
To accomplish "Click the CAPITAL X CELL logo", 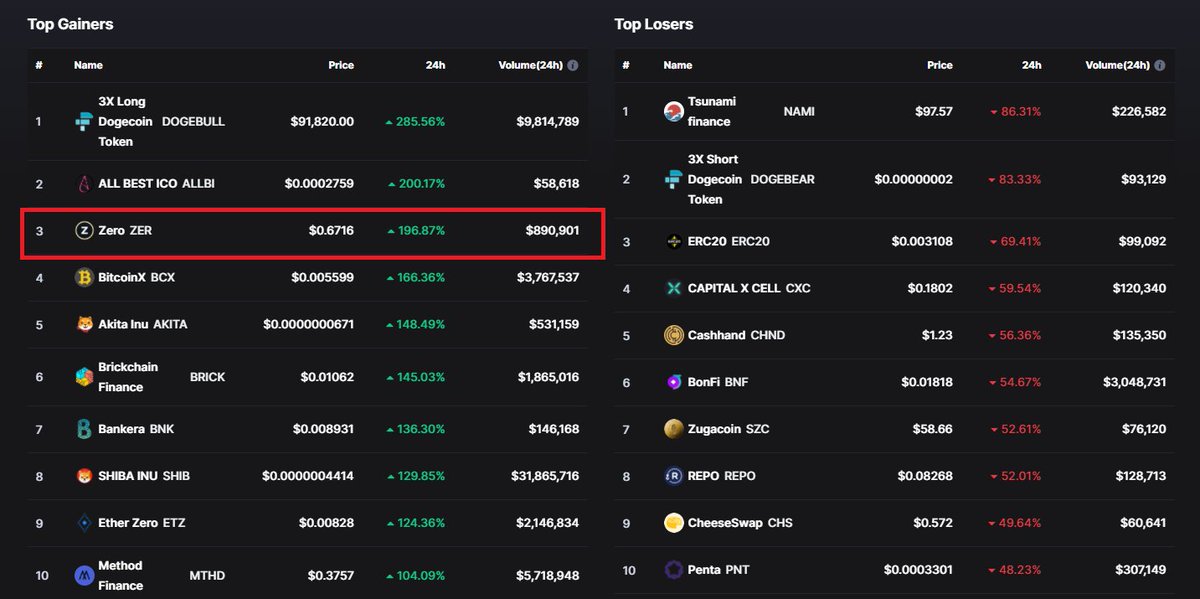I will 672,288.
